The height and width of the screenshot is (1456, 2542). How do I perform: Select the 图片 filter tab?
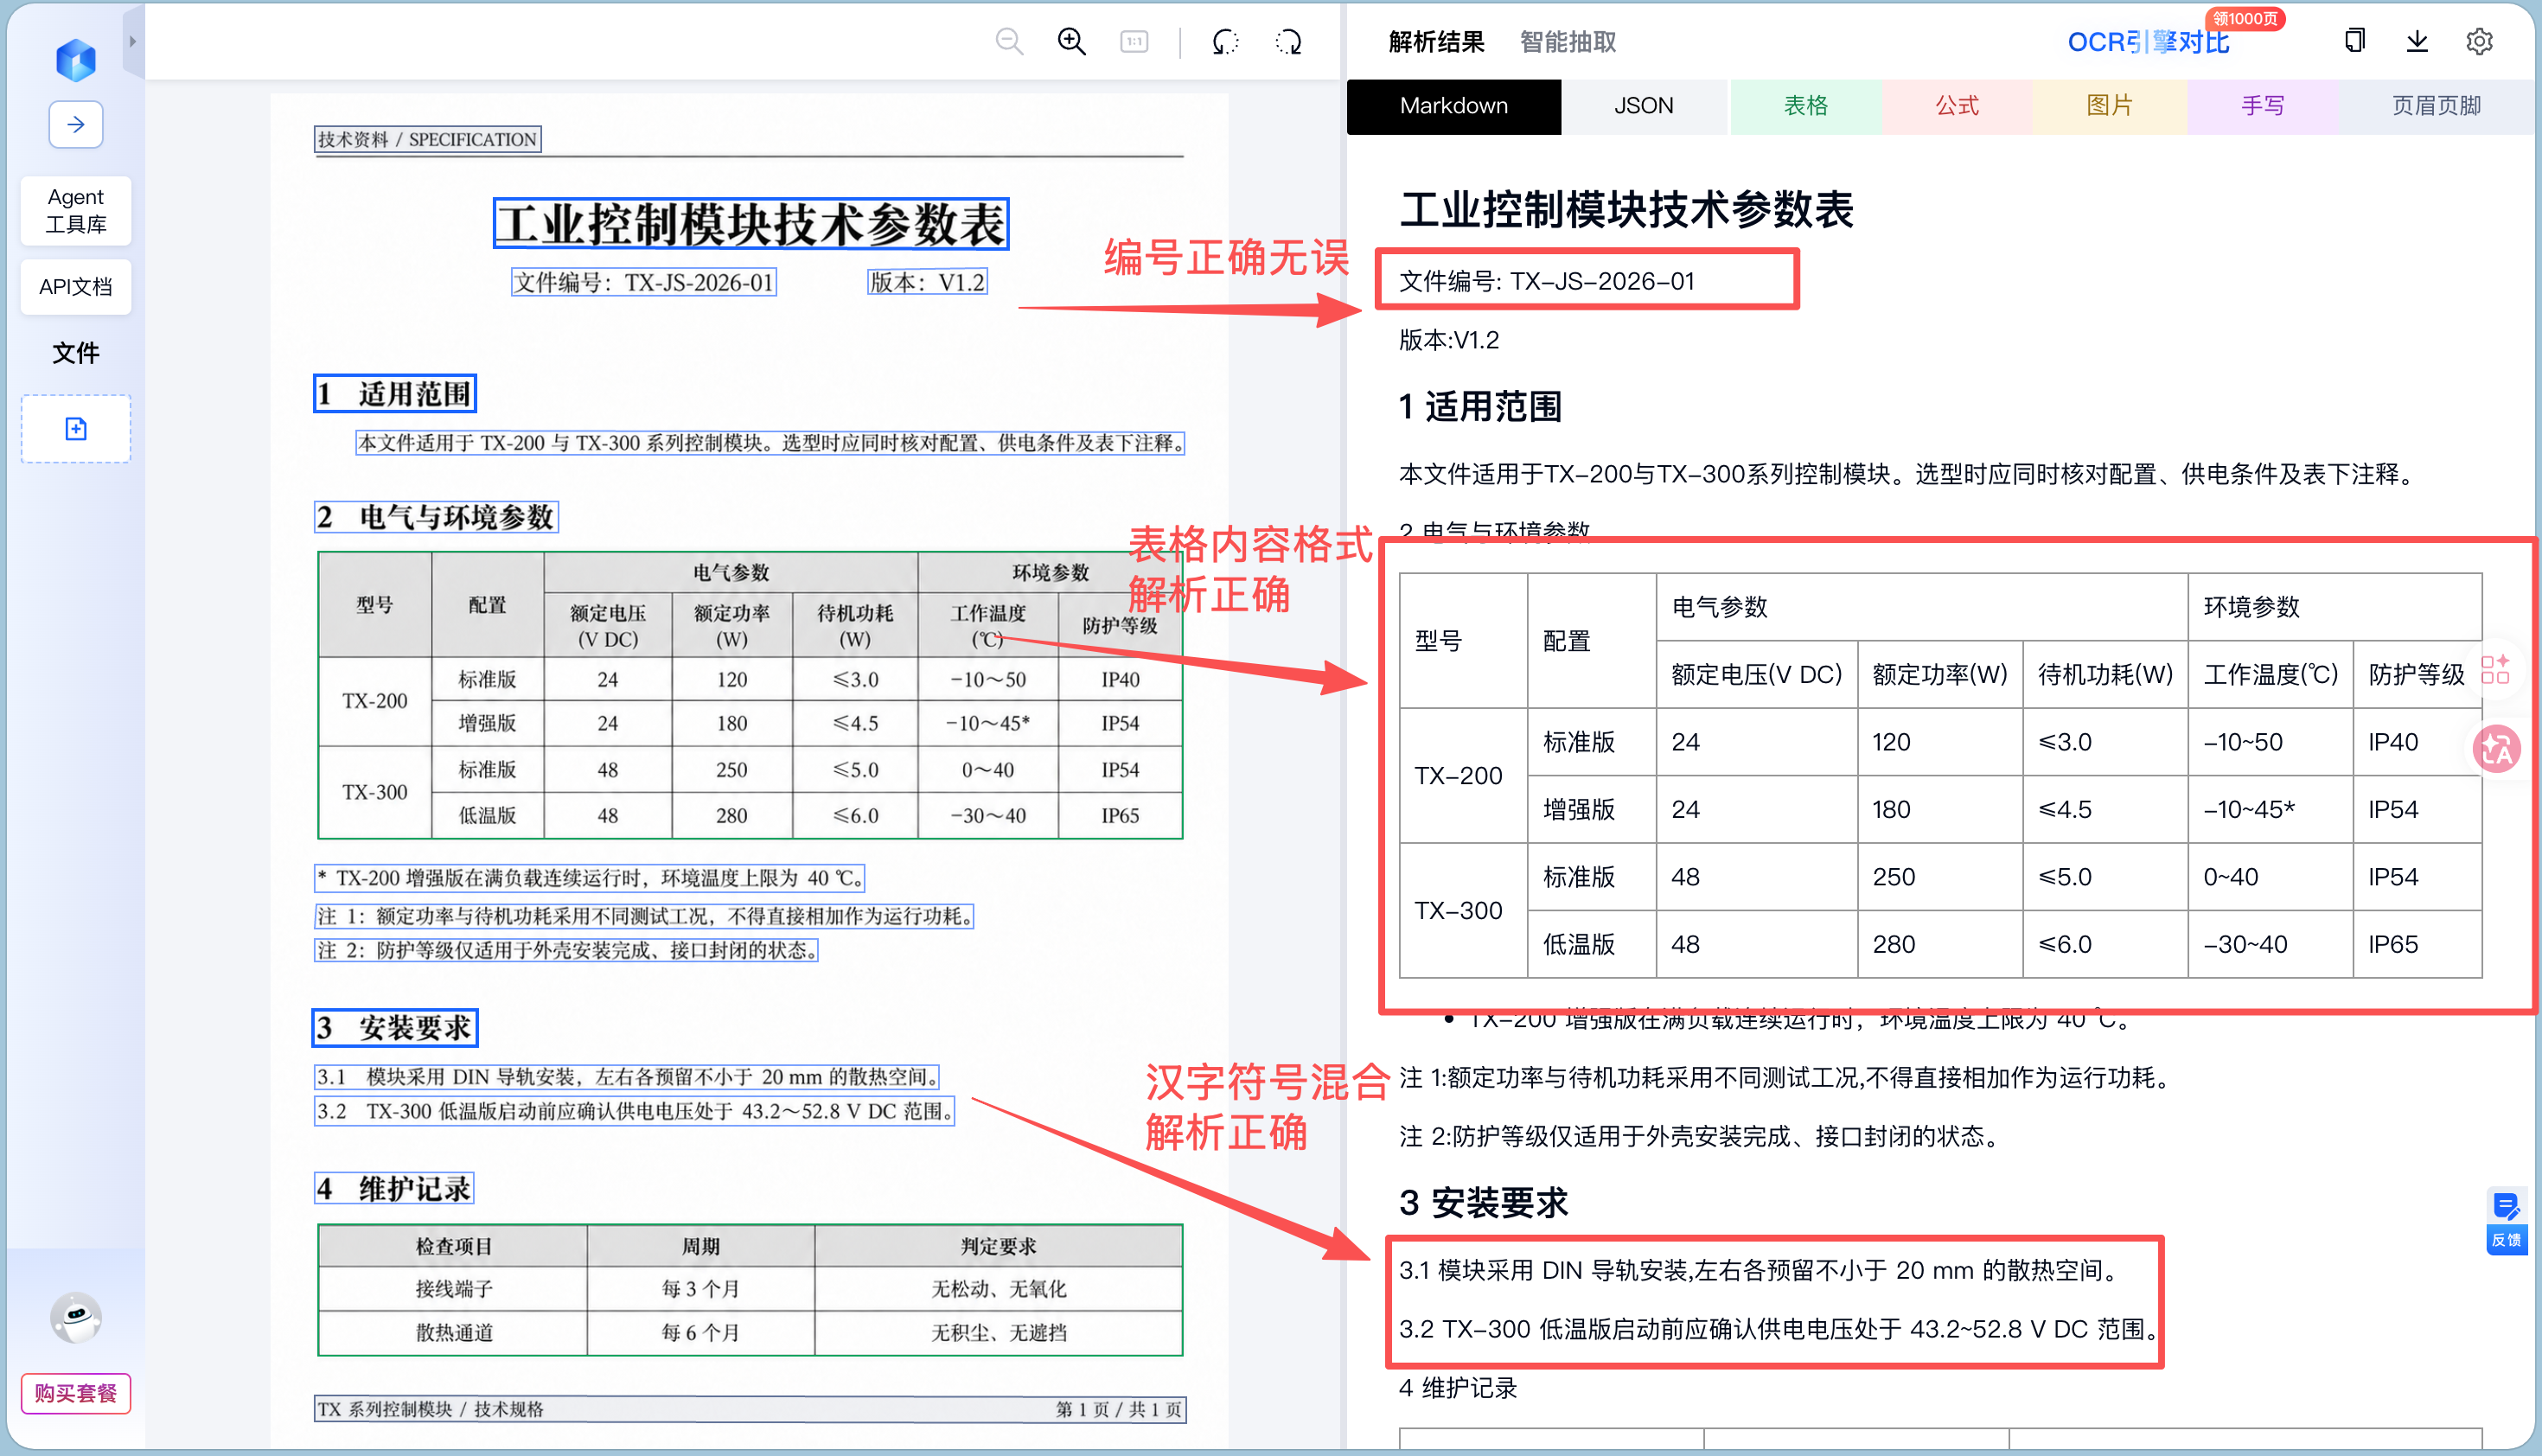[2109, 106]
